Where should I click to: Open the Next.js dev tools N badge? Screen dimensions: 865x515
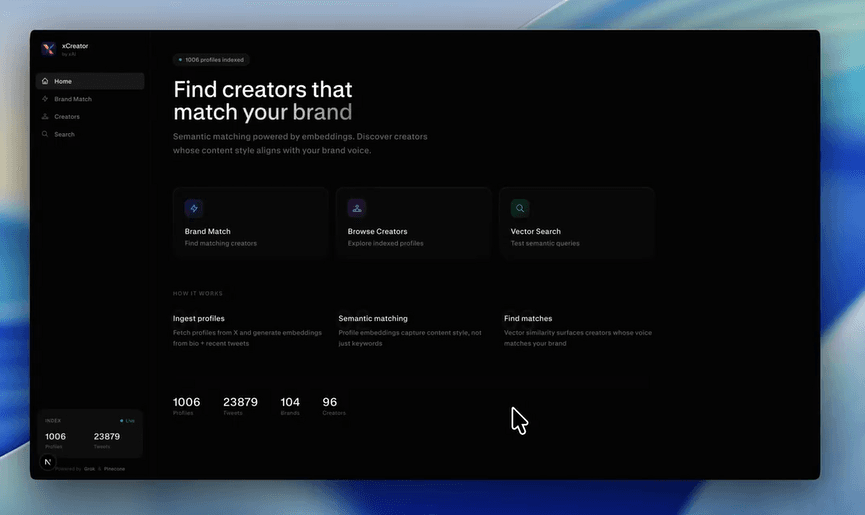tap(47, 462)
